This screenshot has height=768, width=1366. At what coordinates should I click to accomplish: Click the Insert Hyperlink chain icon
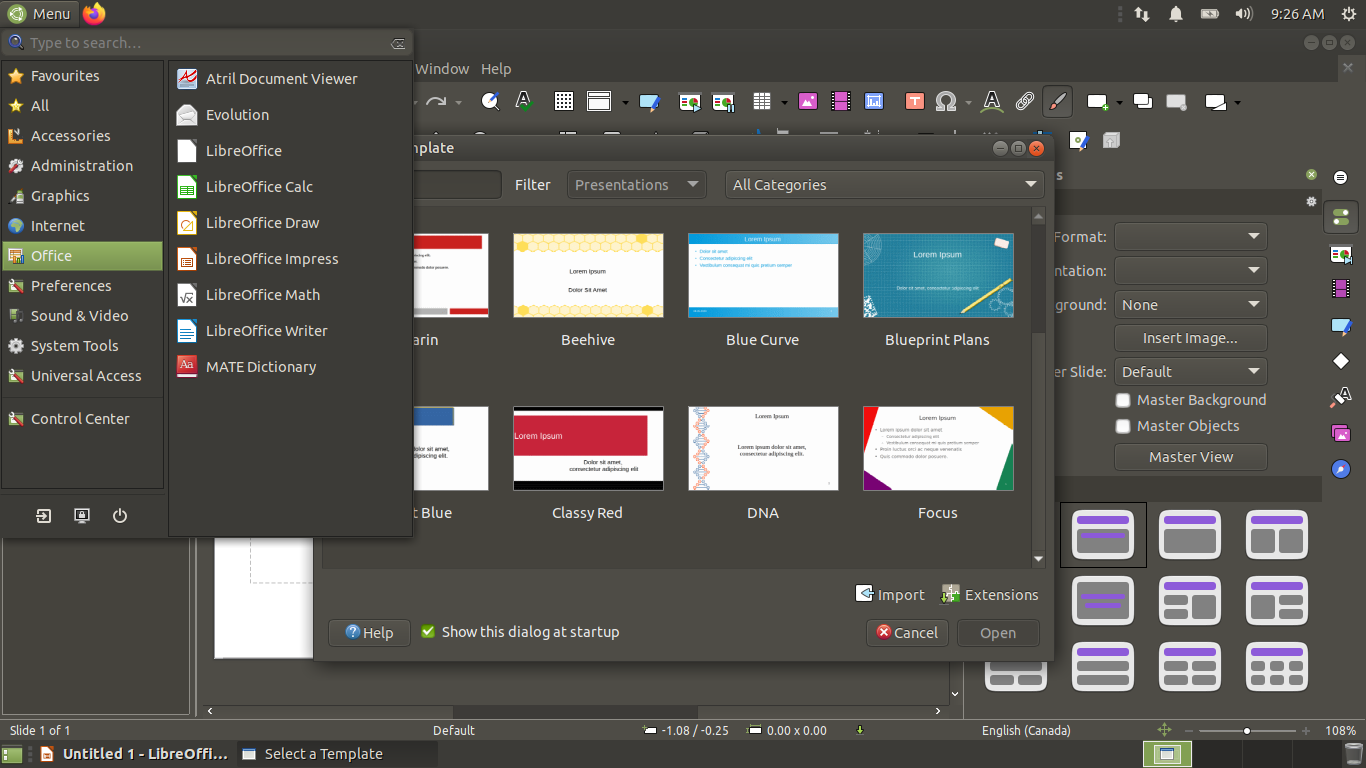(x=1024, y=101)
